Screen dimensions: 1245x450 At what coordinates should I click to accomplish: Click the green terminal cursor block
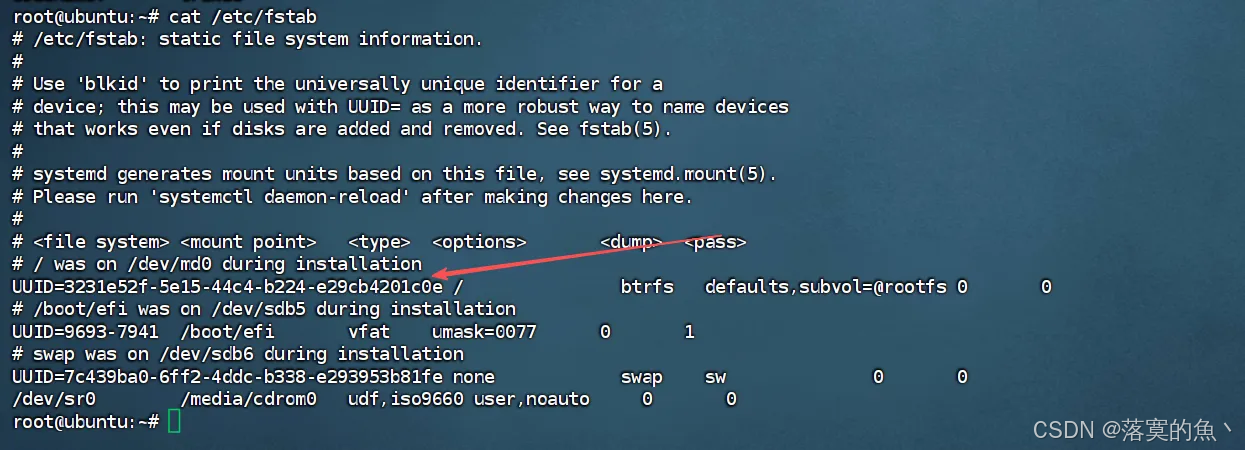(x=175, y=422)
